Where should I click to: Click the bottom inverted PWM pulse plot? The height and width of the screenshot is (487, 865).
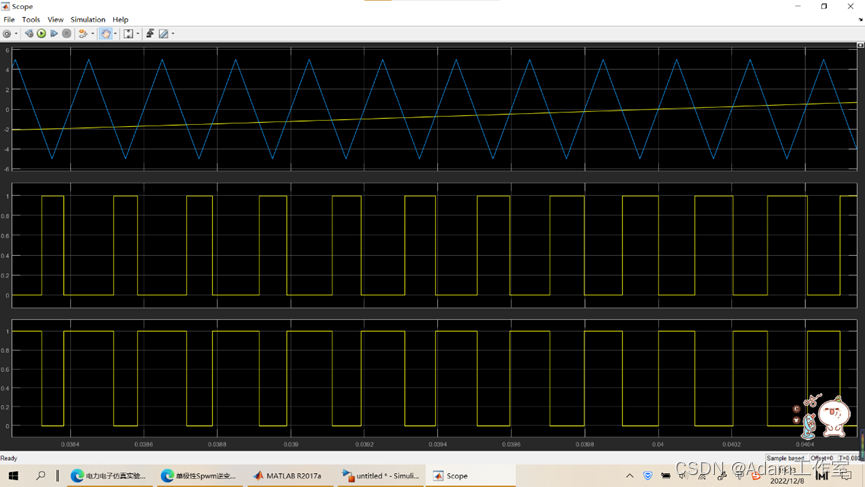coord(435,378)
